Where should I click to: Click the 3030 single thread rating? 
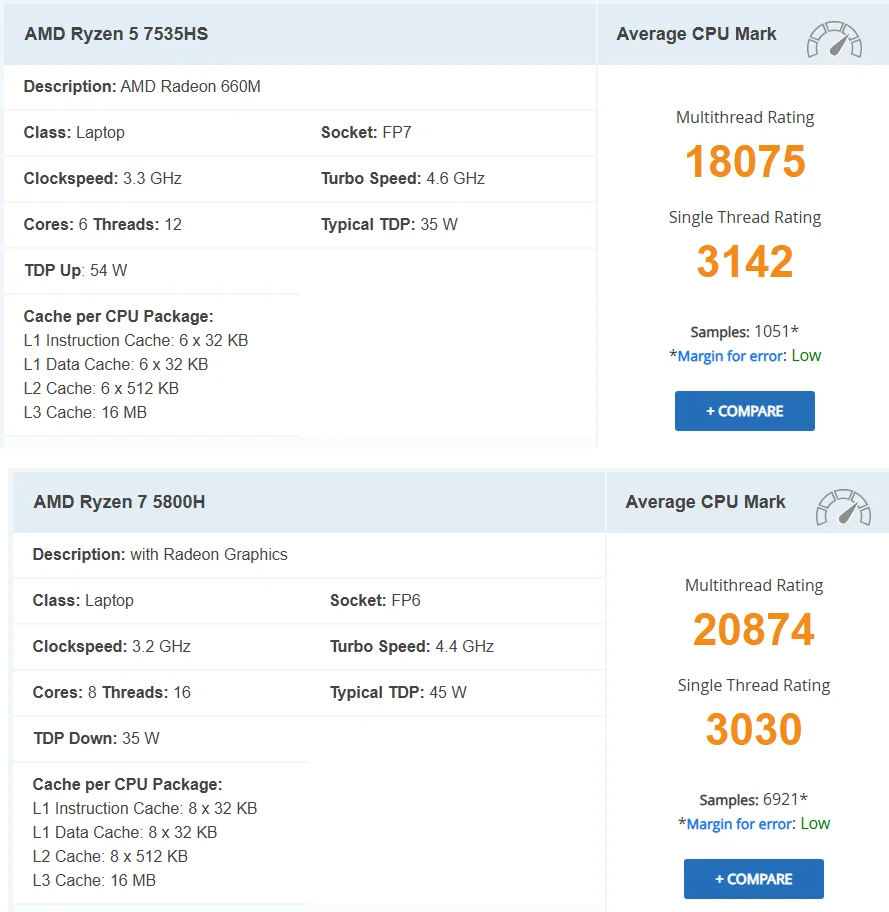click(x=754, y=730)
